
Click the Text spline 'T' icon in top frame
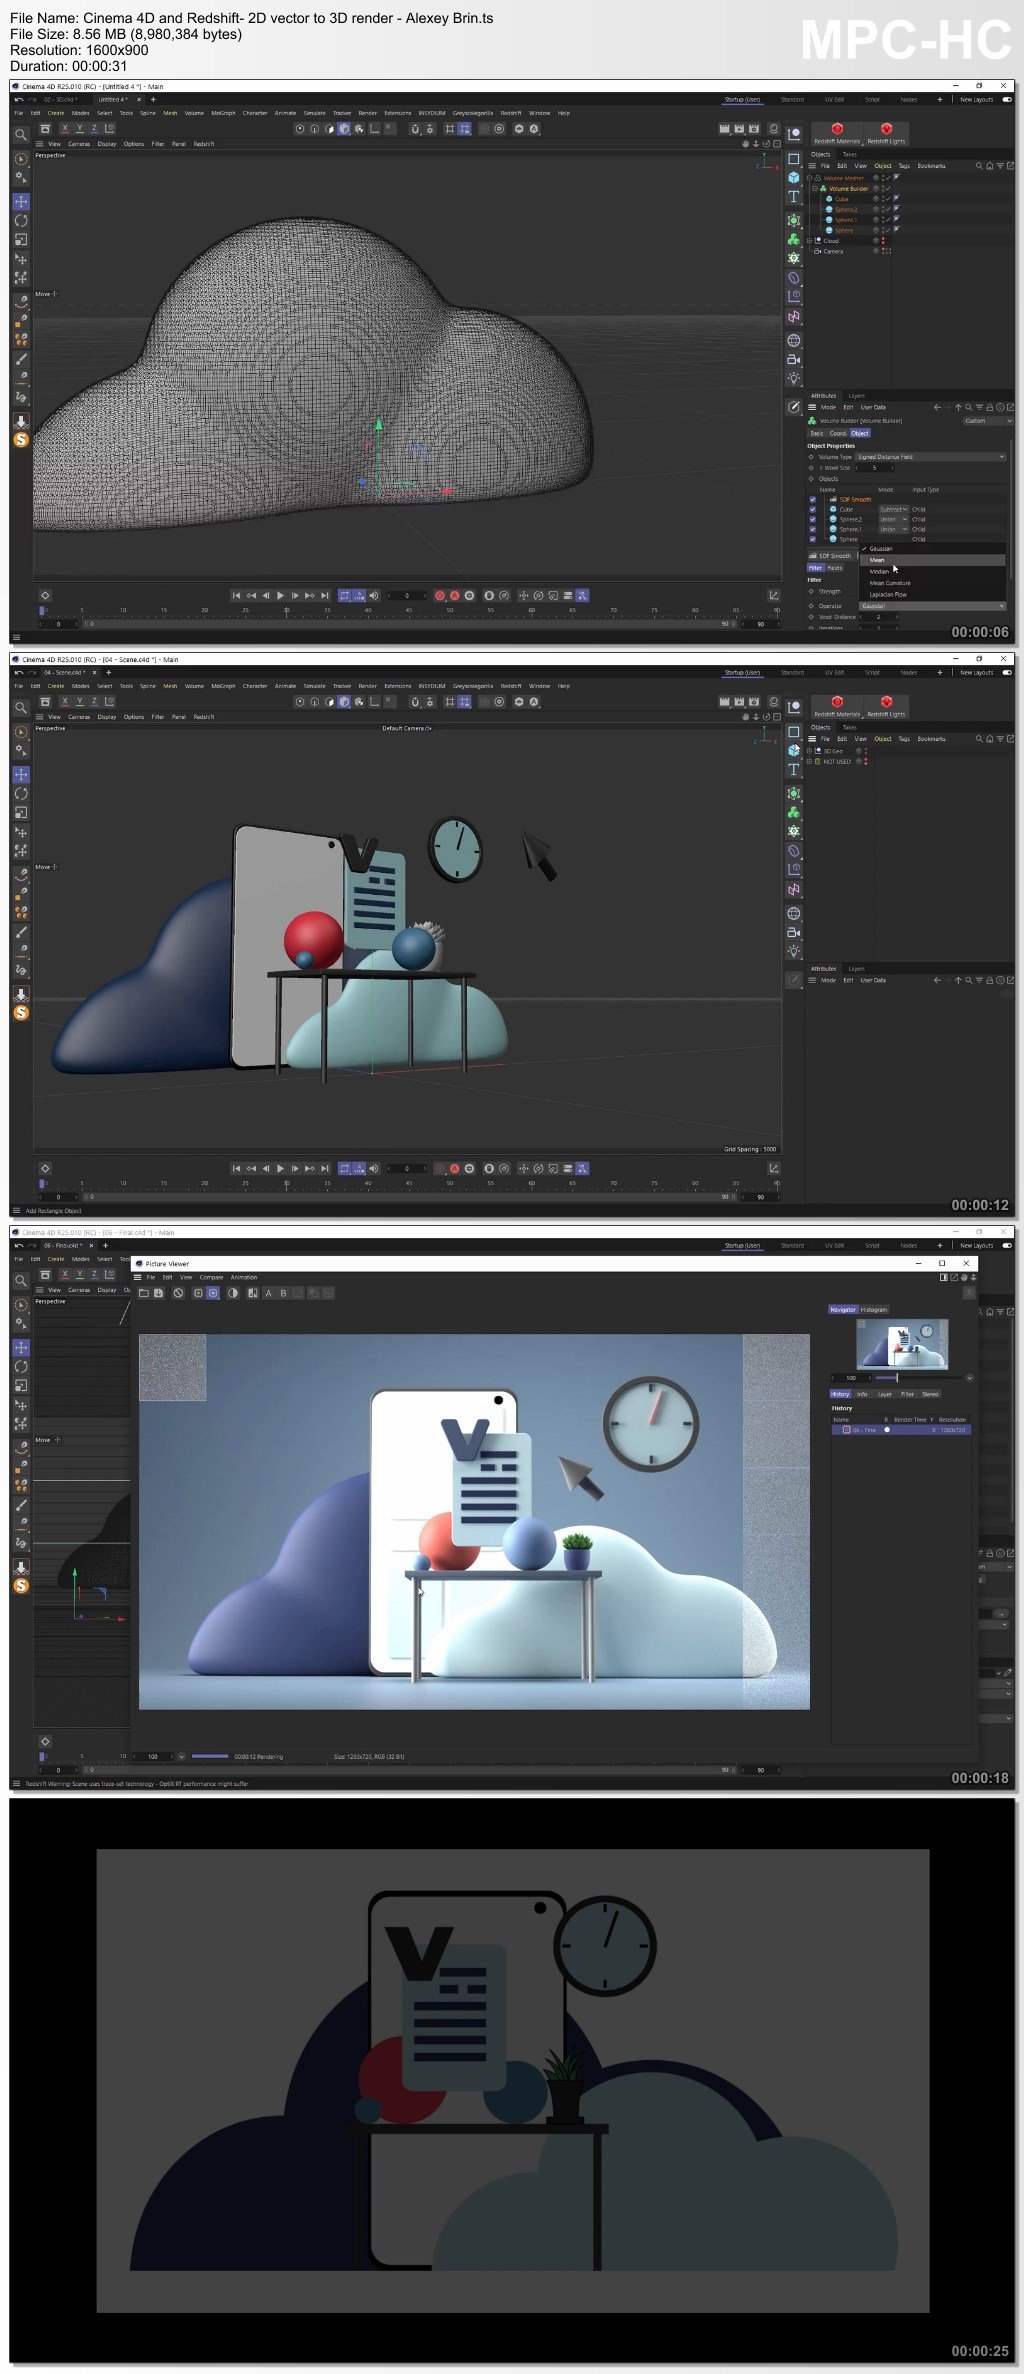794,197
